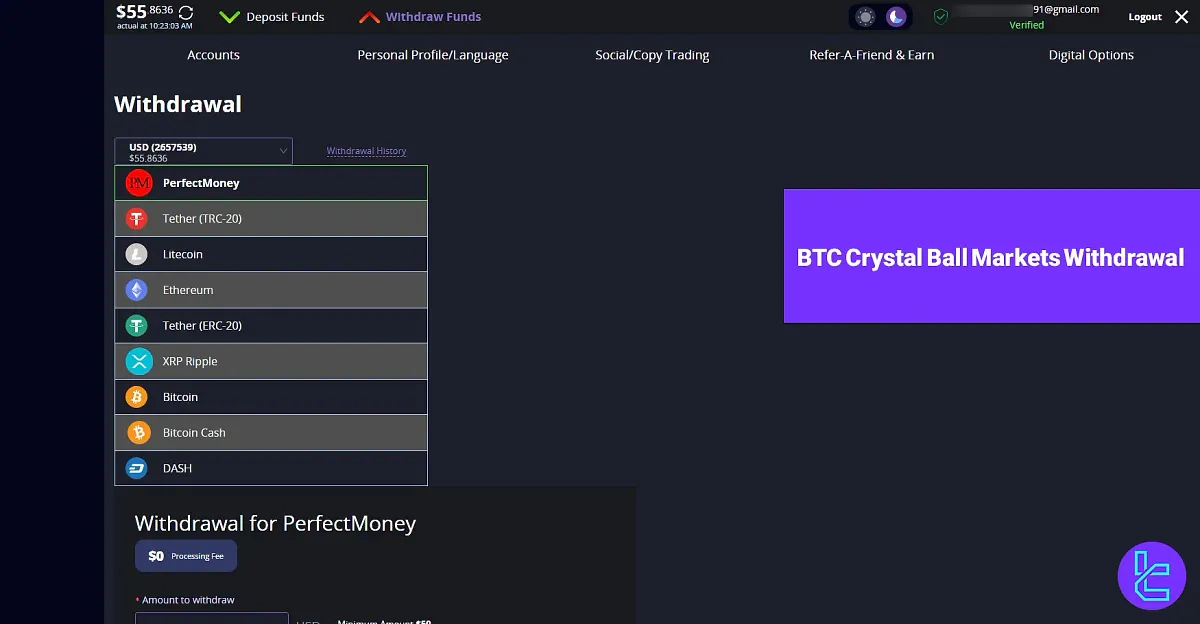1200x624 pixels.
Task: Open Refer-A-Friend & Earn
Action: click(871, 56)
